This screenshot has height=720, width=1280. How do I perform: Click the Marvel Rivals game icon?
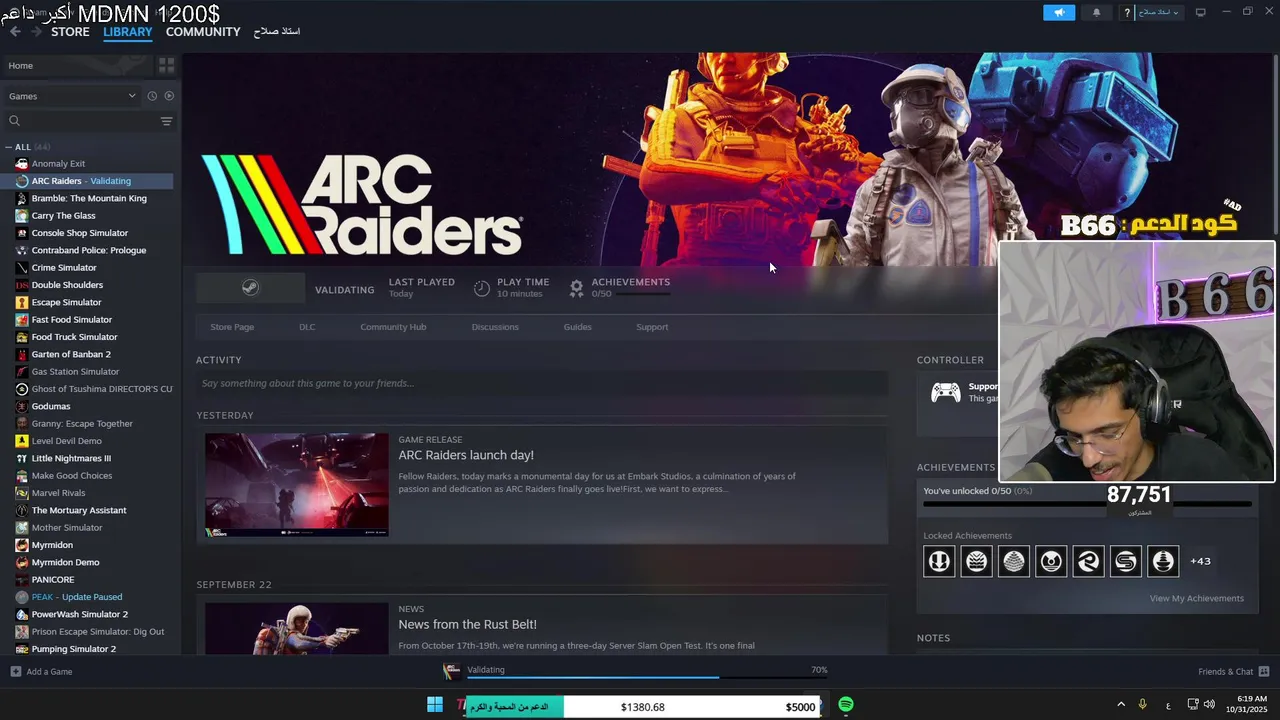pyautogui.click(x=22, y=493)
